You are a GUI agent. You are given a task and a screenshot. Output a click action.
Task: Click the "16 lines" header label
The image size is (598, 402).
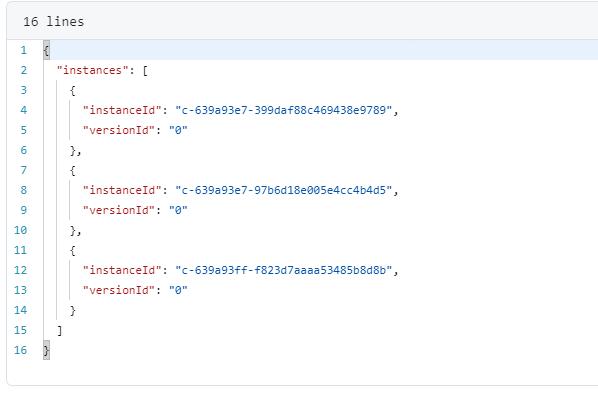coord(53,21)
